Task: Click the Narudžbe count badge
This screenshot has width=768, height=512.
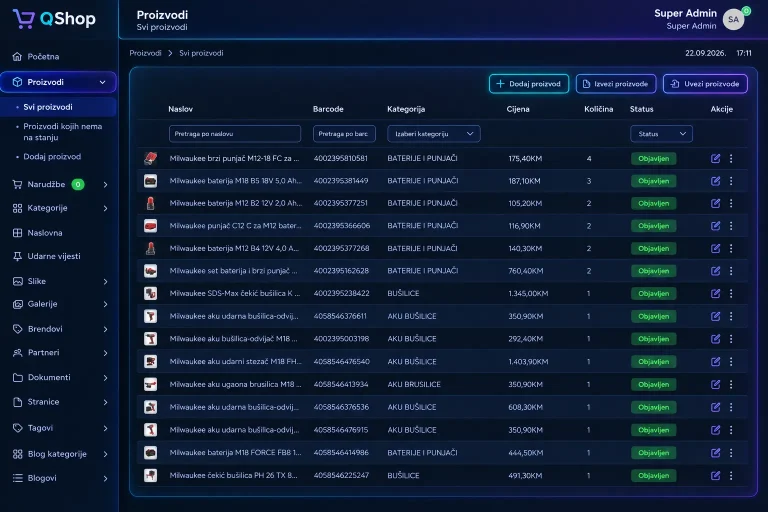Action: coord(77,185)
